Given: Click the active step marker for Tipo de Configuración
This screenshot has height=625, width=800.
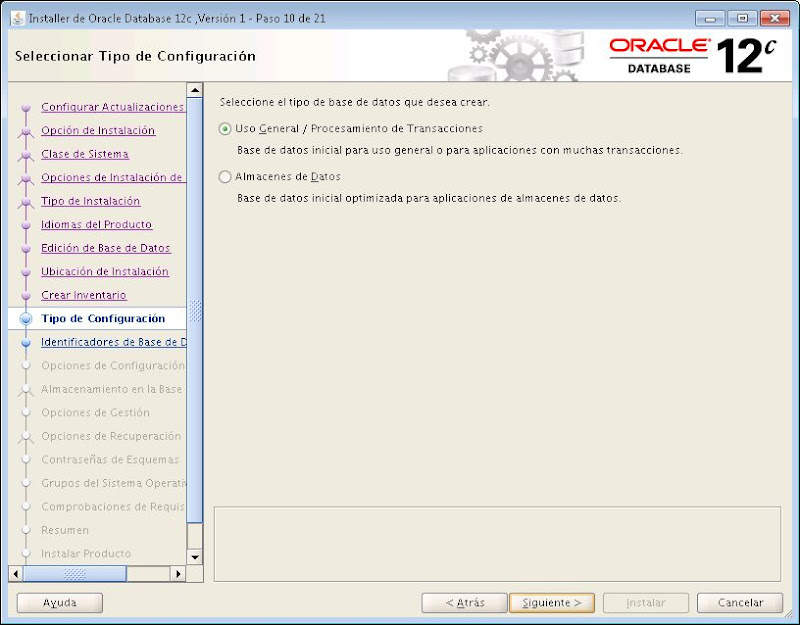Looking at the screenshot, I should click(26, 319).
